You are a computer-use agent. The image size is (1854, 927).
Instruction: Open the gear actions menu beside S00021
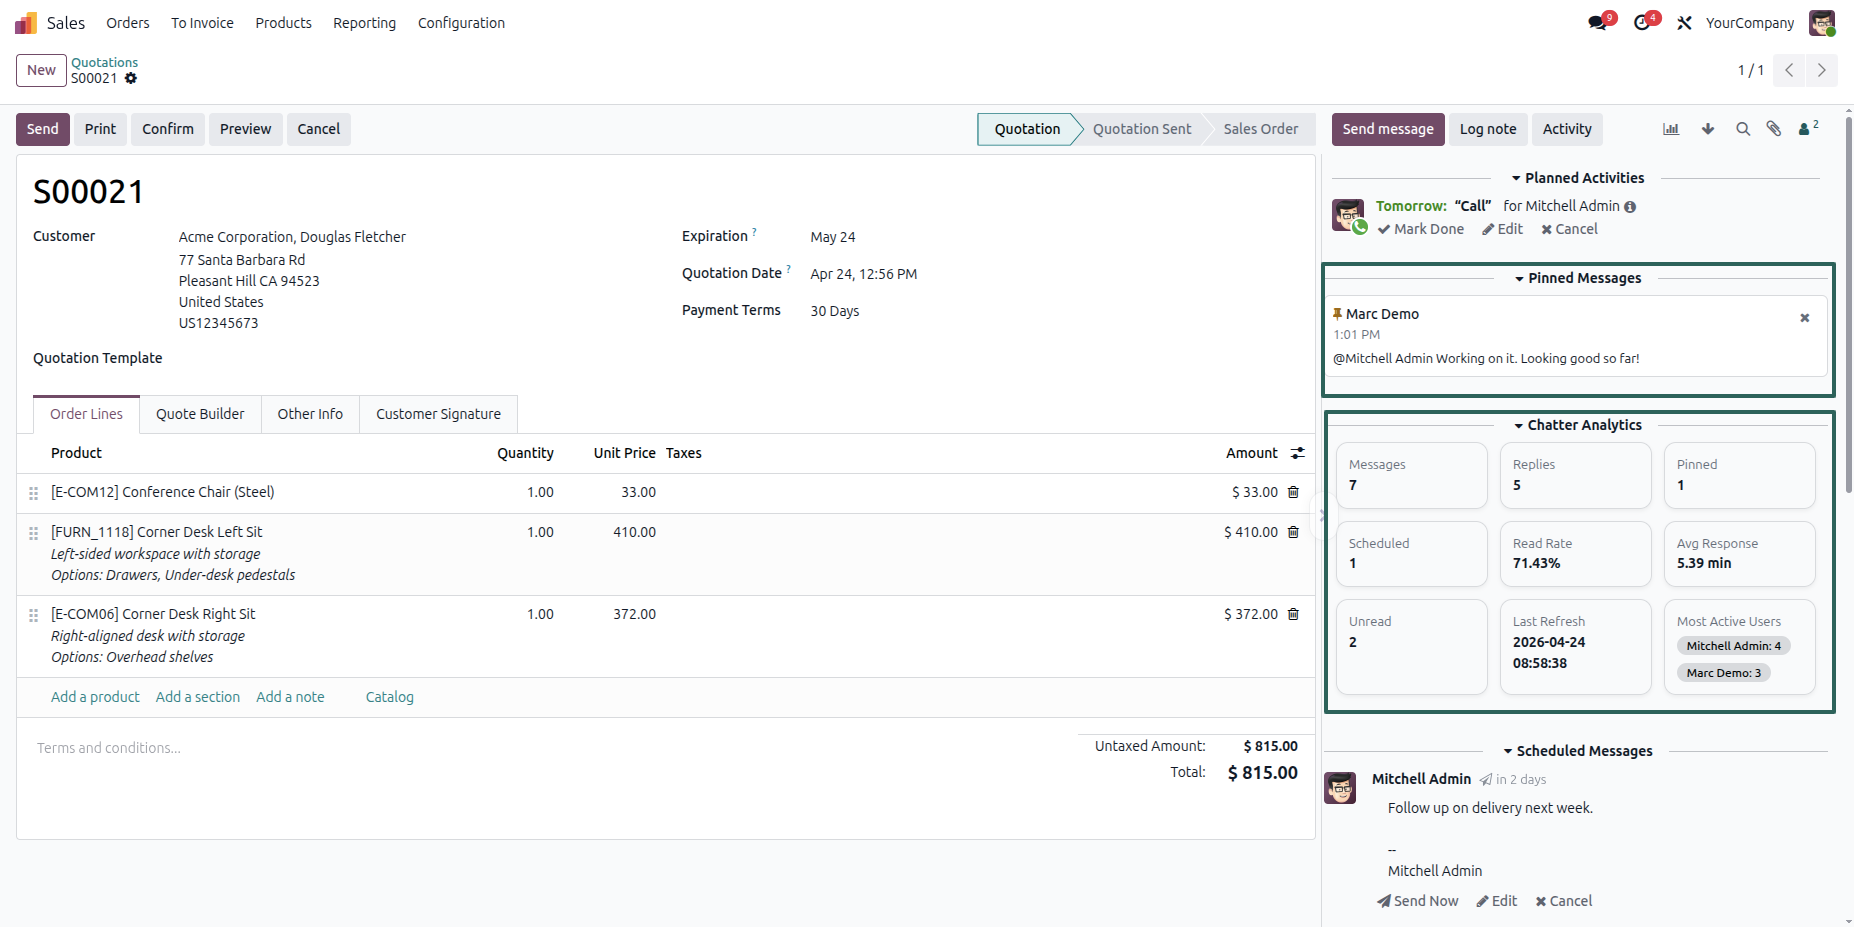(x=131, y=78)
